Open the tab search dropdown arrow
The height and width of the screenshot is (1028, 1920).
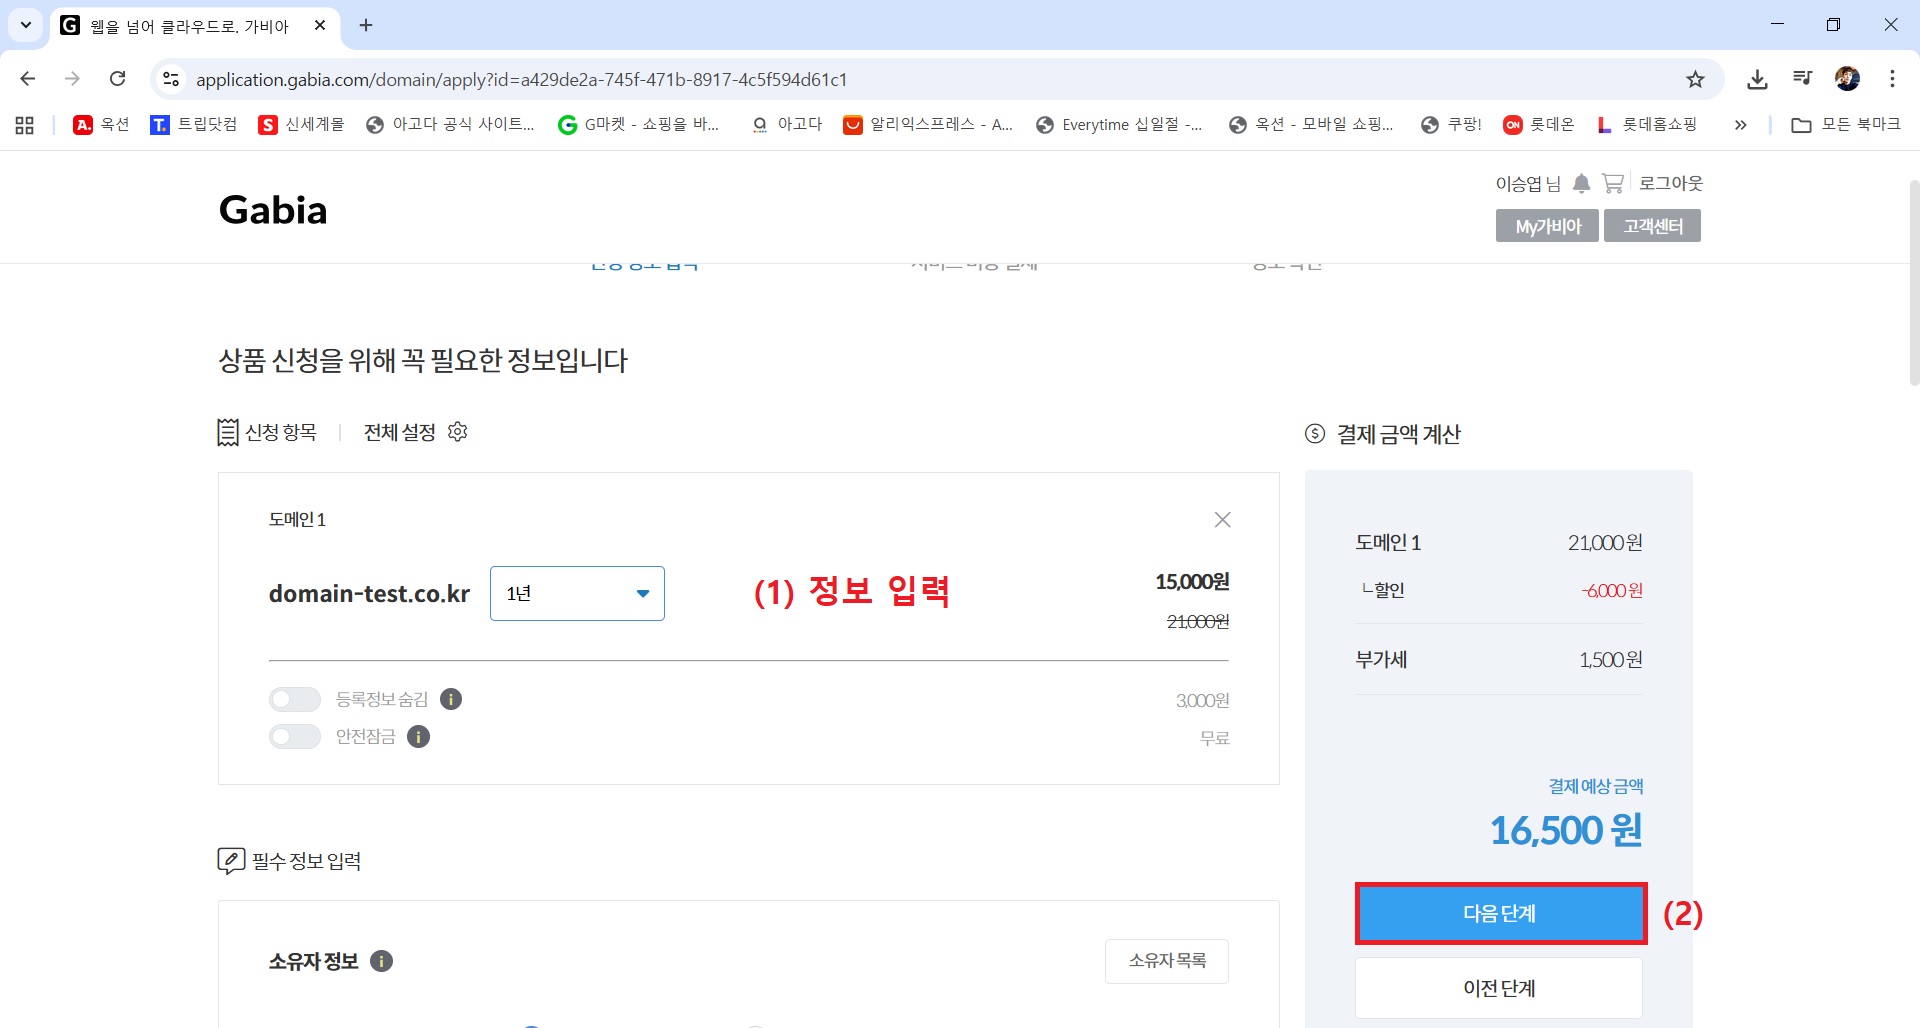point(26,25)
